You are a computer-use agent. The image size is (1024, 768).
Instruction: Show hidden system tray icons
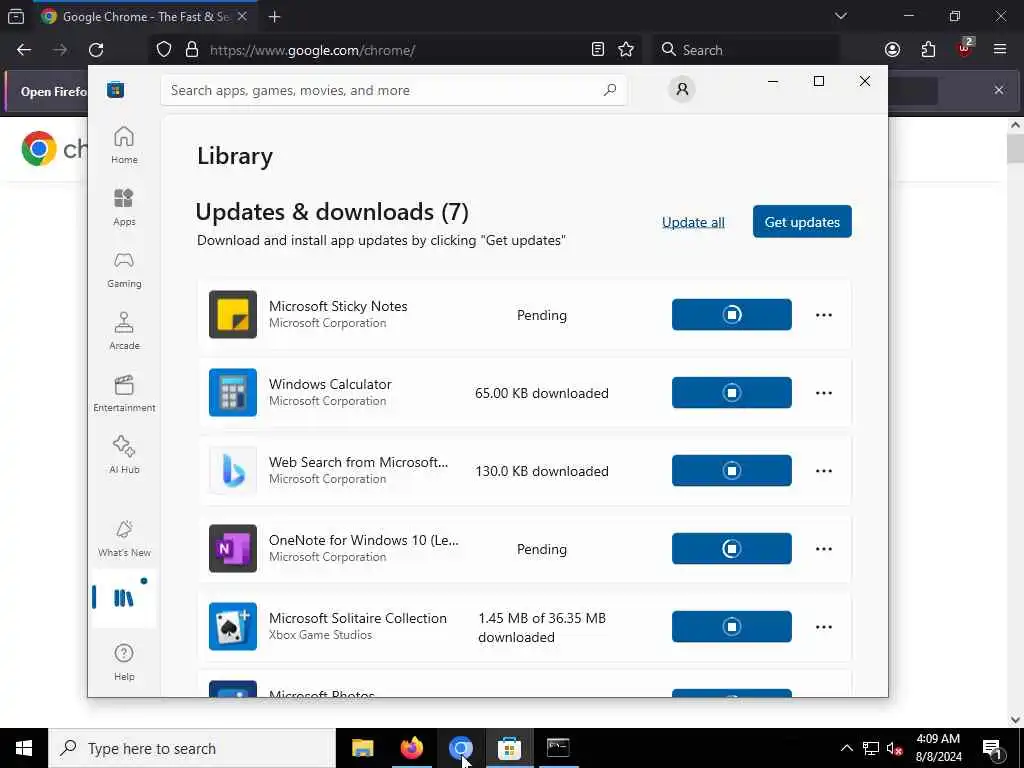tap(846, 748)
